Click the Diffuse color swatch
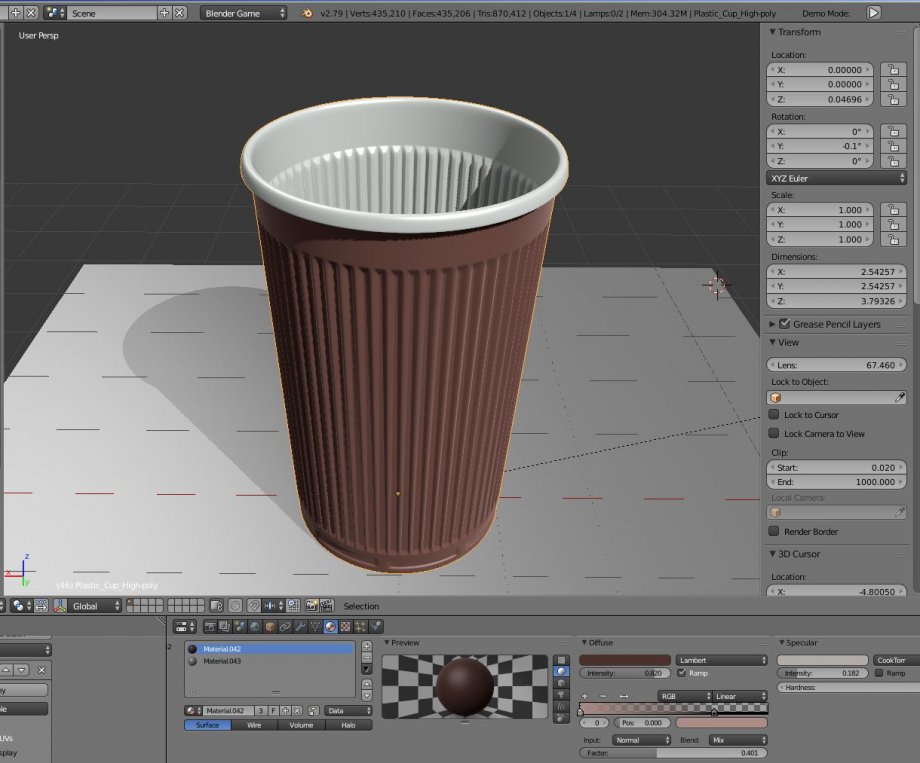The width and height of the screenshot is (920, 763). [623, 660]
